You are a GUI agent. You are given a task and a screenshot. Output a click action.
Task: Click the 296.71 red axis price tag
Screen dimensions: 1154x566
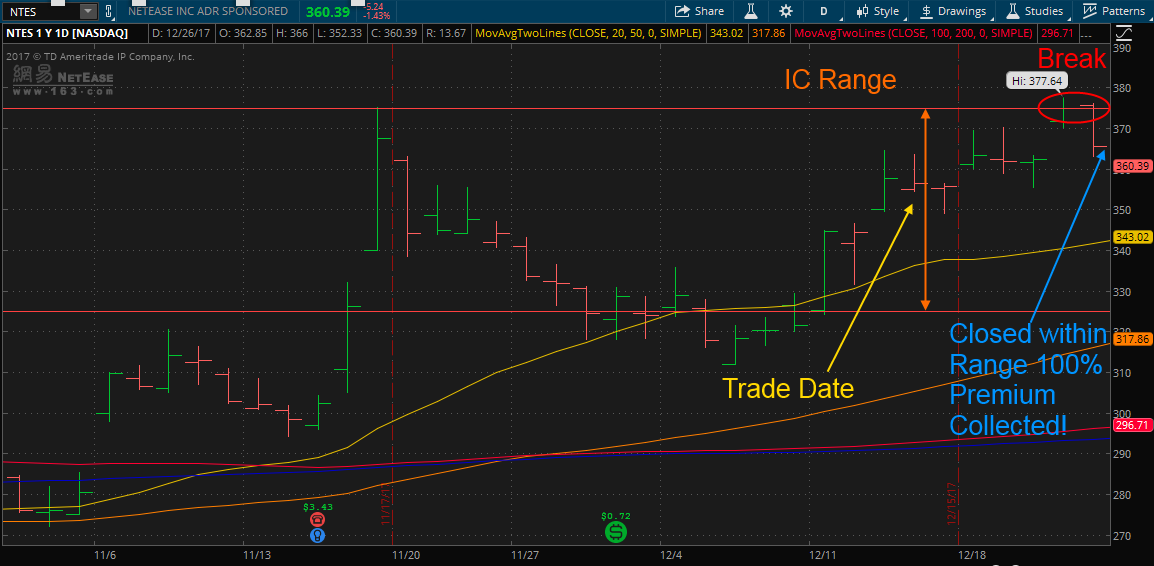[1132, 425]
